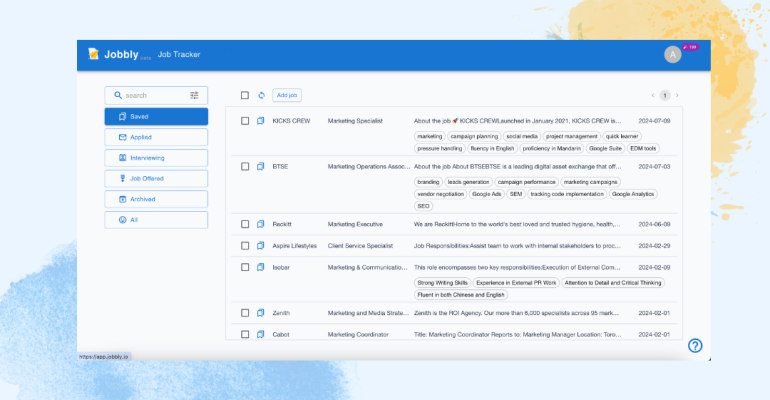Image resolution: width=770 pixels, height=400 pixels.
Task: Click the saved status icon for KICKS CREW
Action: point(261,121)
